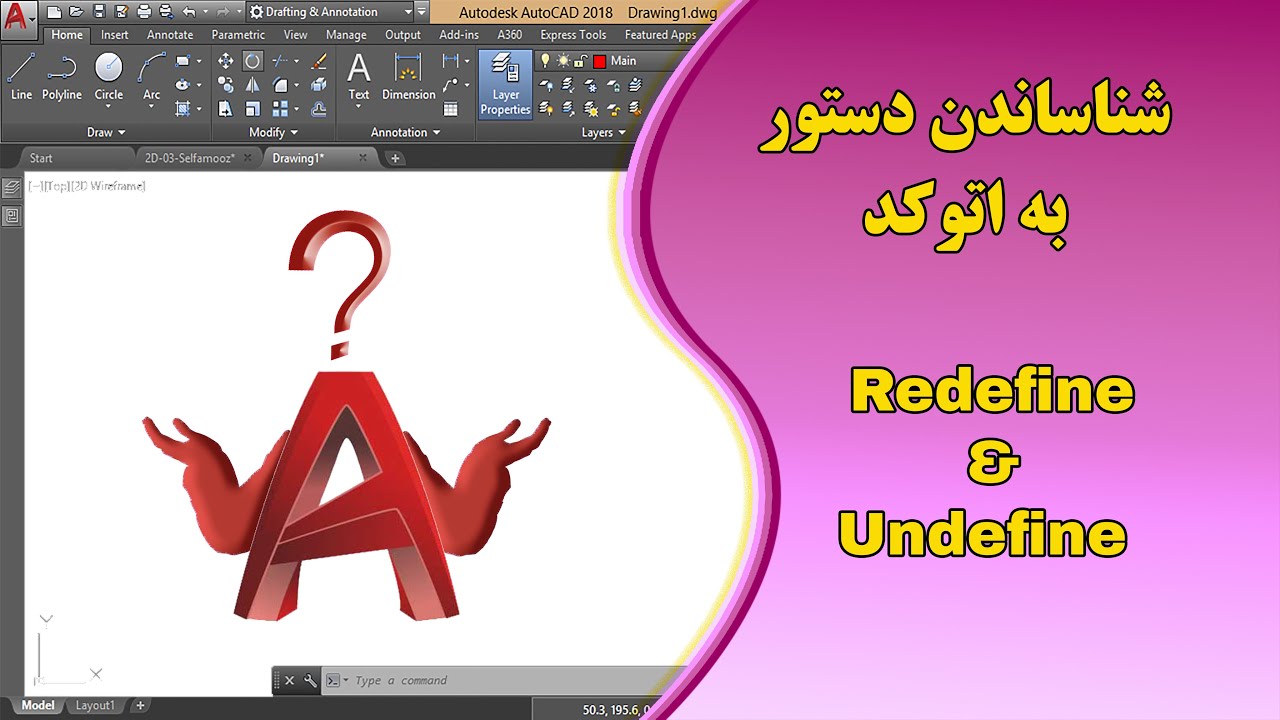The height and width of the screenshot is (720, 1280).
Task: Click the Move tool icon
Action: pos(226,61)
